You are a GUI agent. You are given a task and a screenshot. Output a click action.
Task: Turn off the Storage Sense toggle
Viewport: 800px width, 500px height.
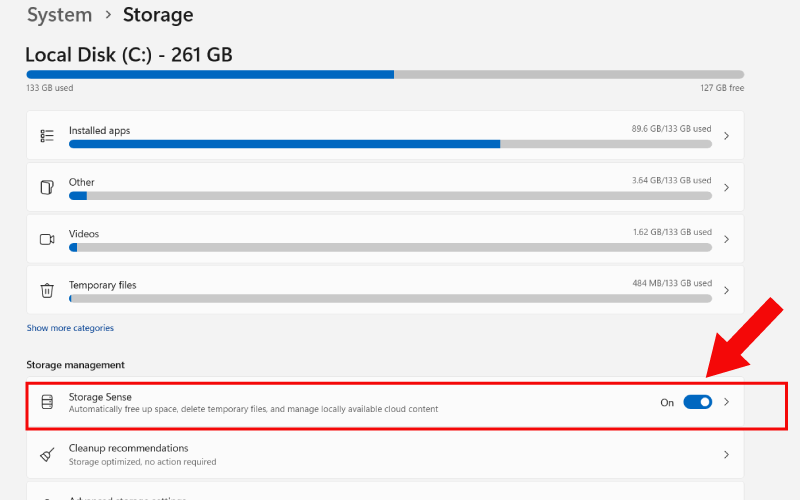(697, 402)
